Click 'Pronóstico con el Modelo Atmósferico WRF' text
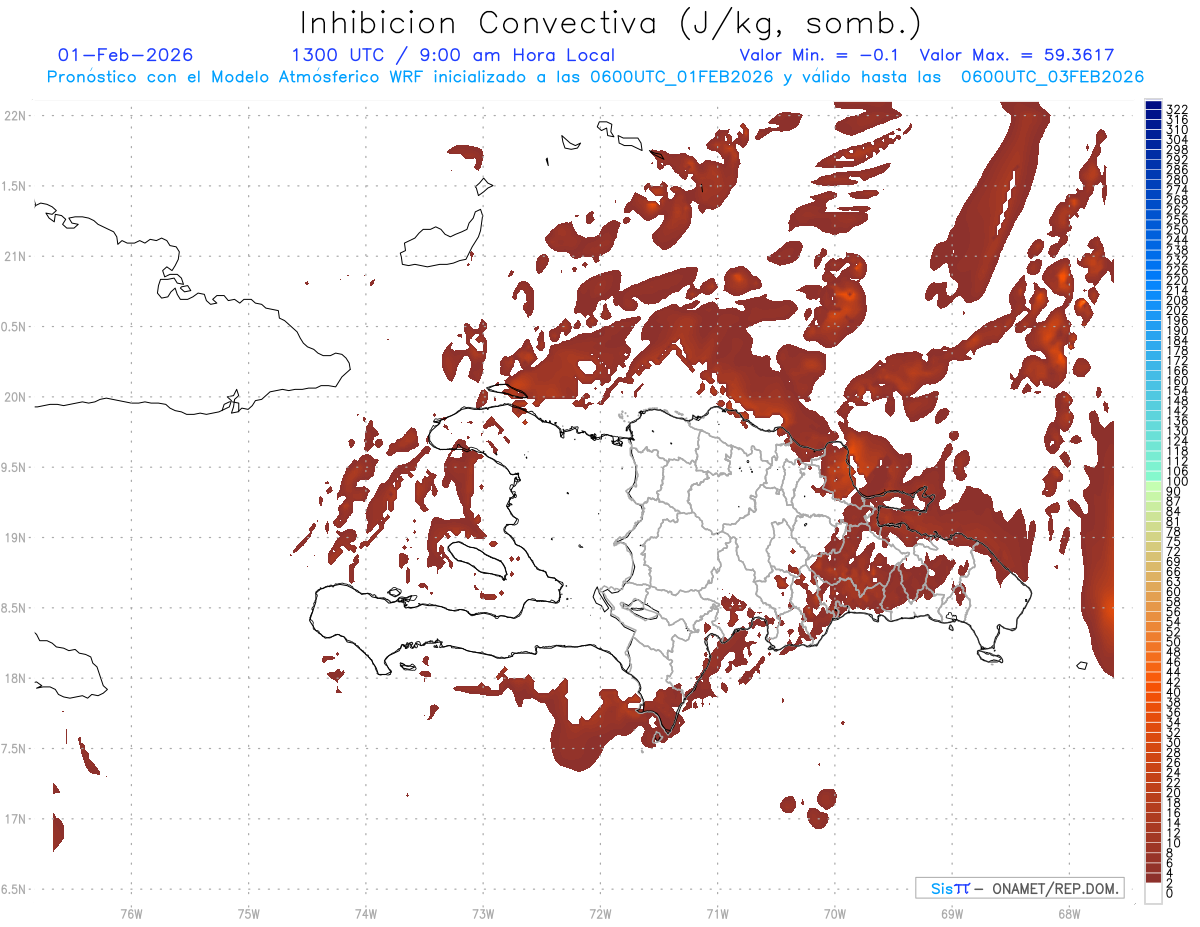 tap(236, 77)
